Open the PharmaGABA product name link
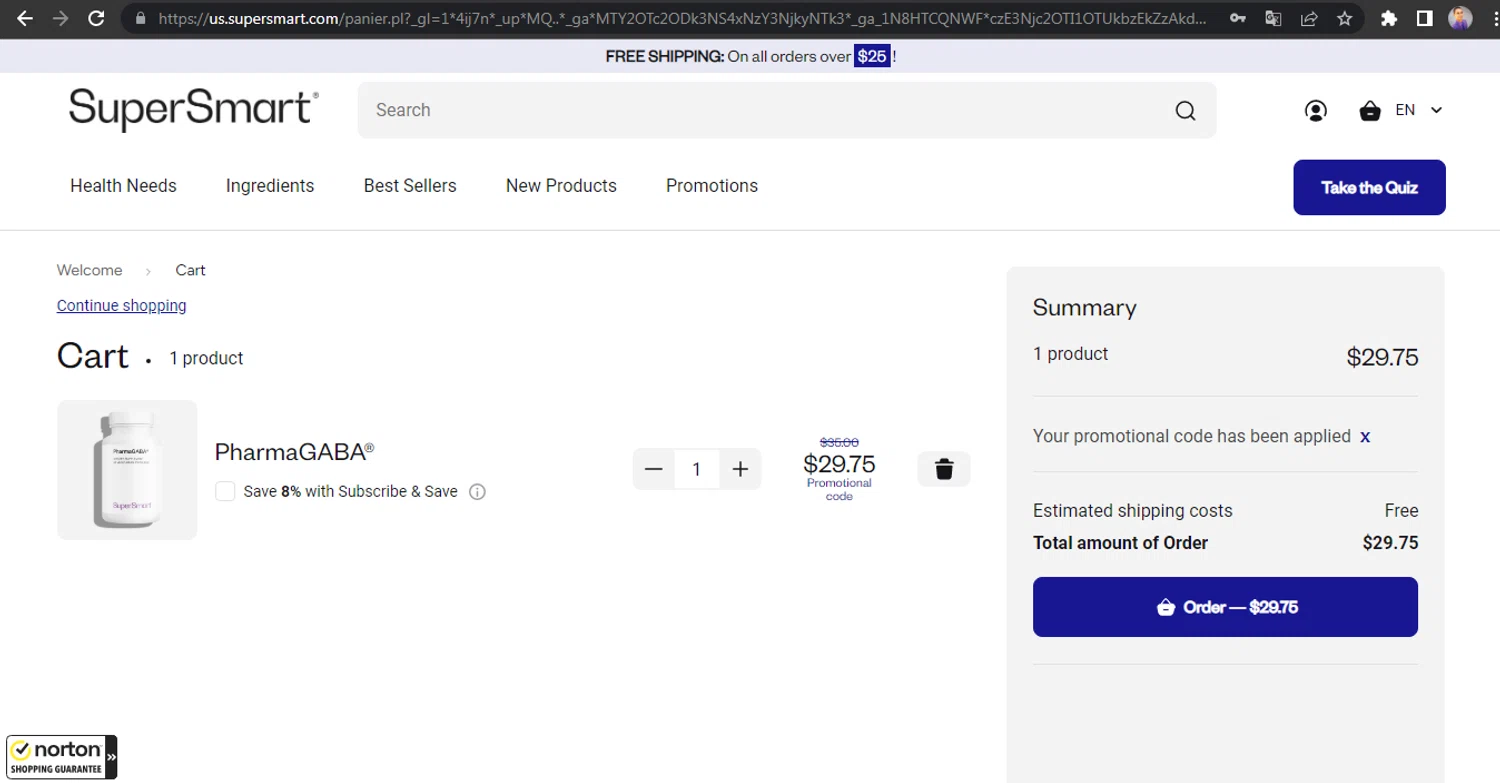The width and height of the screenshot is (1500, 783). (294, 452)
